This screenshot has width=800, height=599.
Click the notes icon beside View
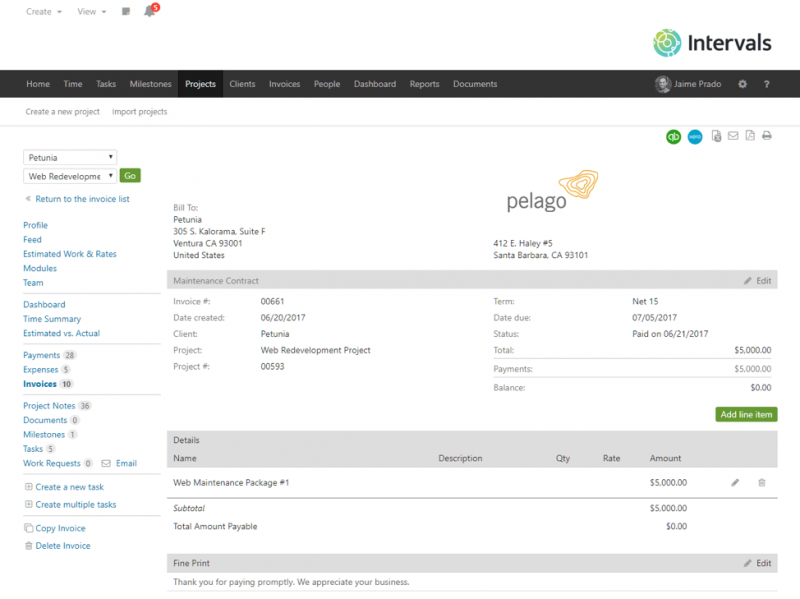pos(126,11)
